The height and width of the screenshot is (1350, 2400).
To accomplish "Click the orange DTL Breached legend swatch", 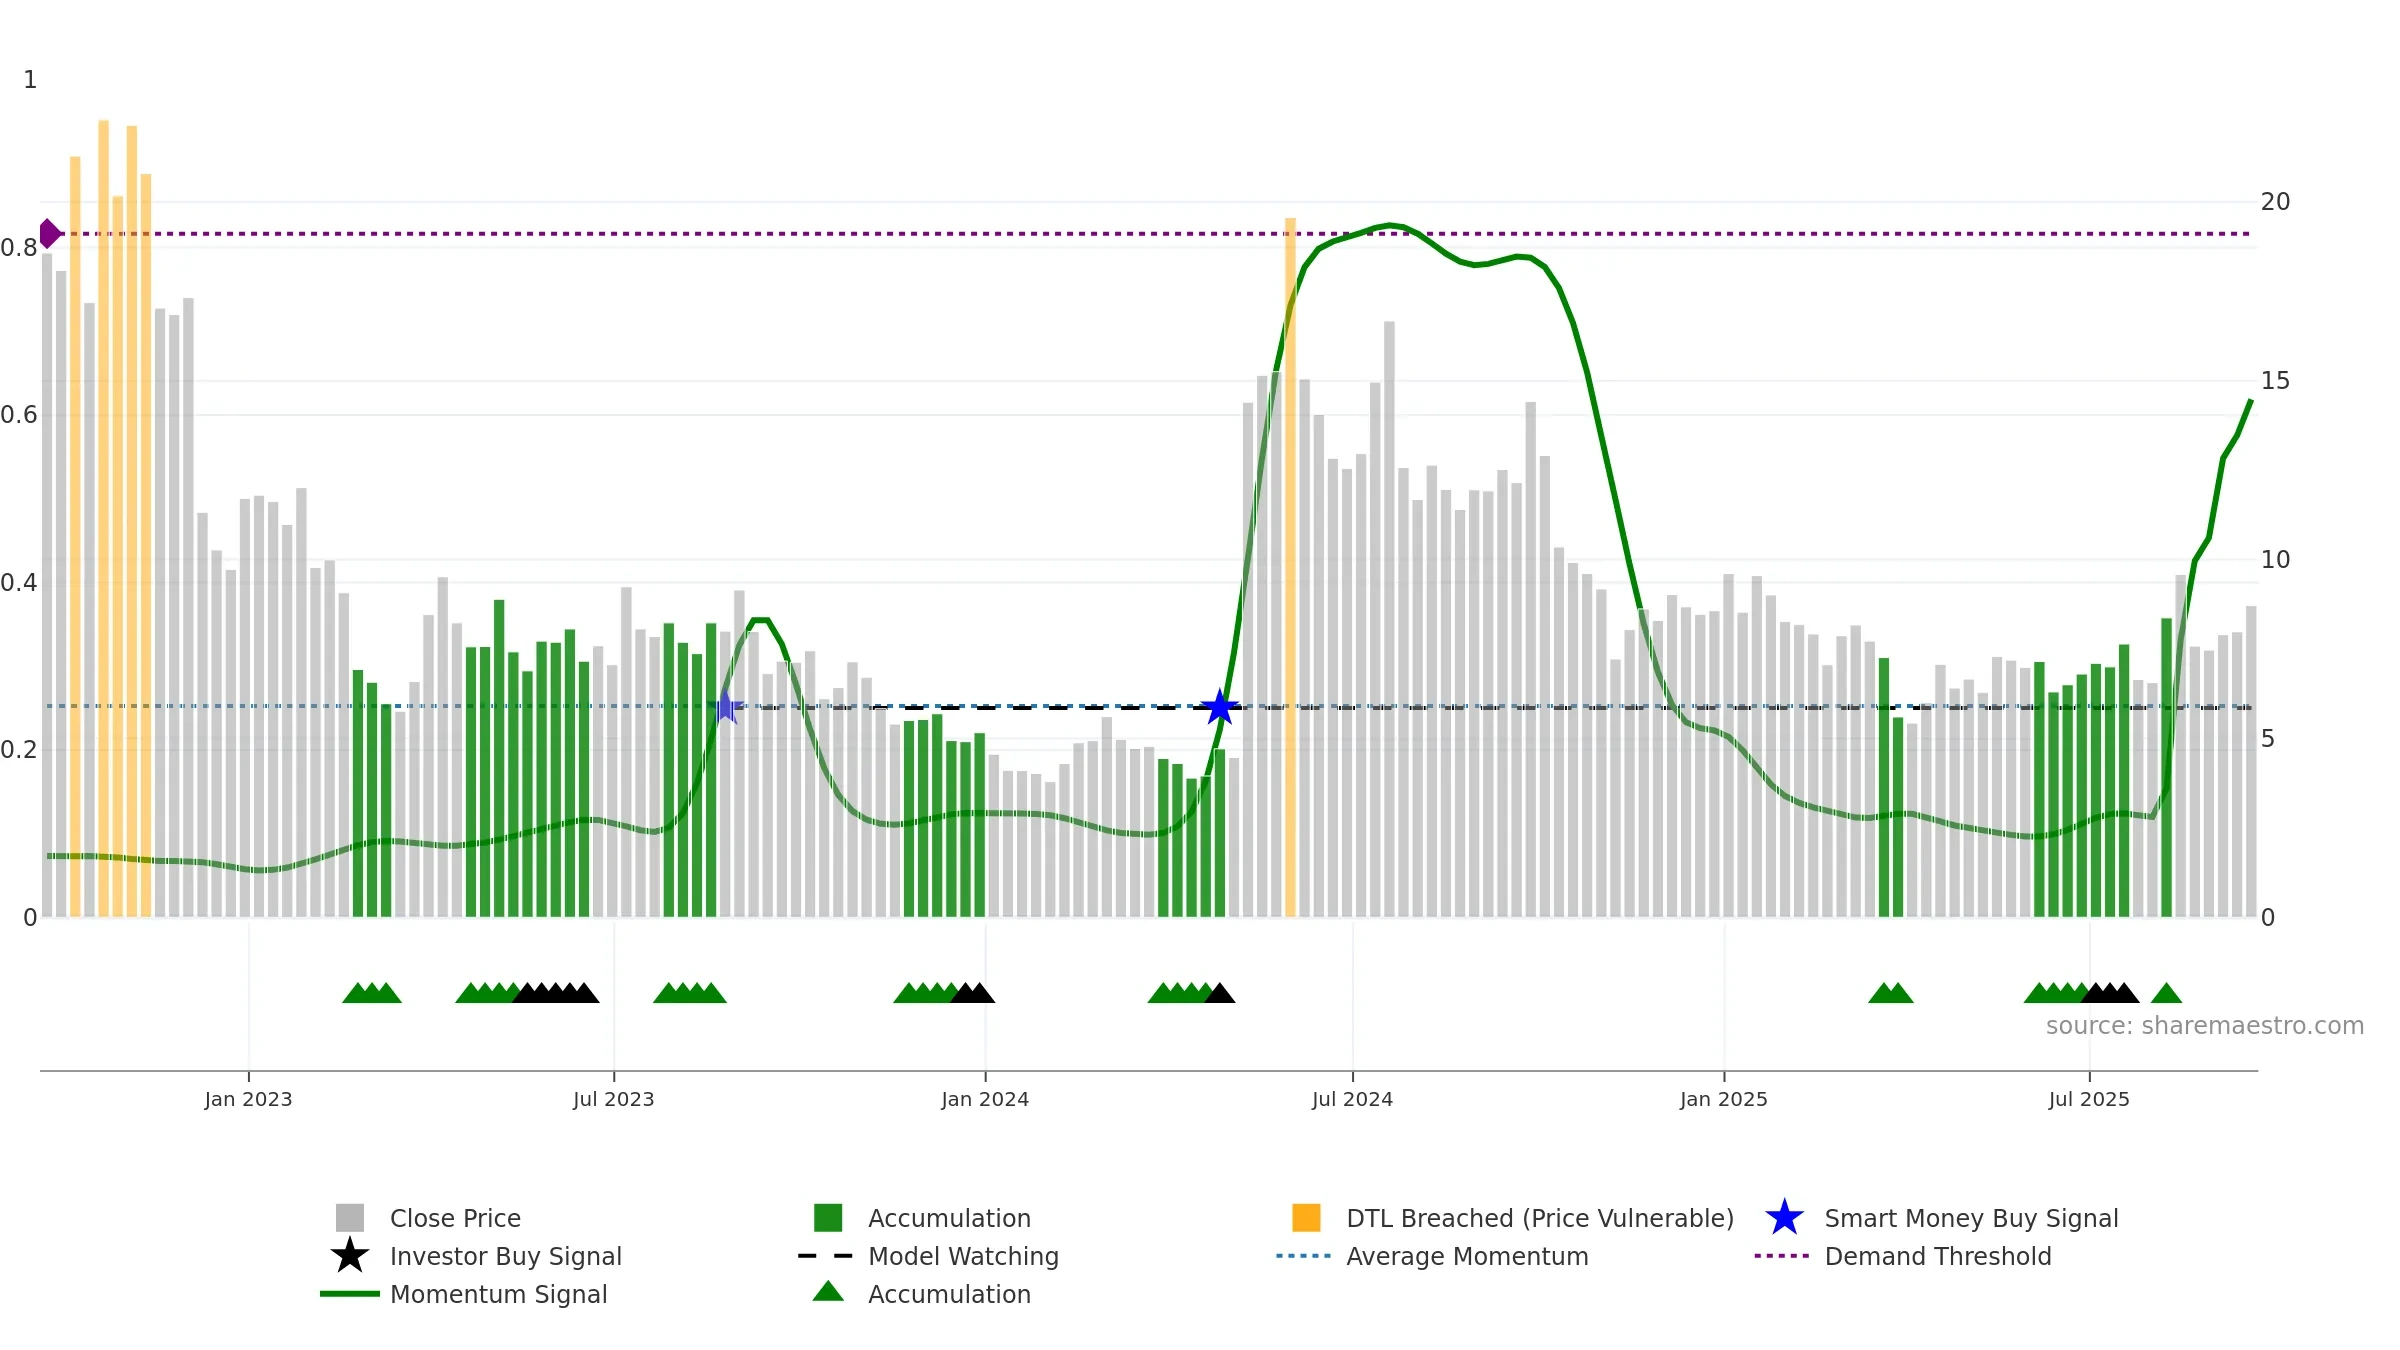I will click(1306, 1218).
